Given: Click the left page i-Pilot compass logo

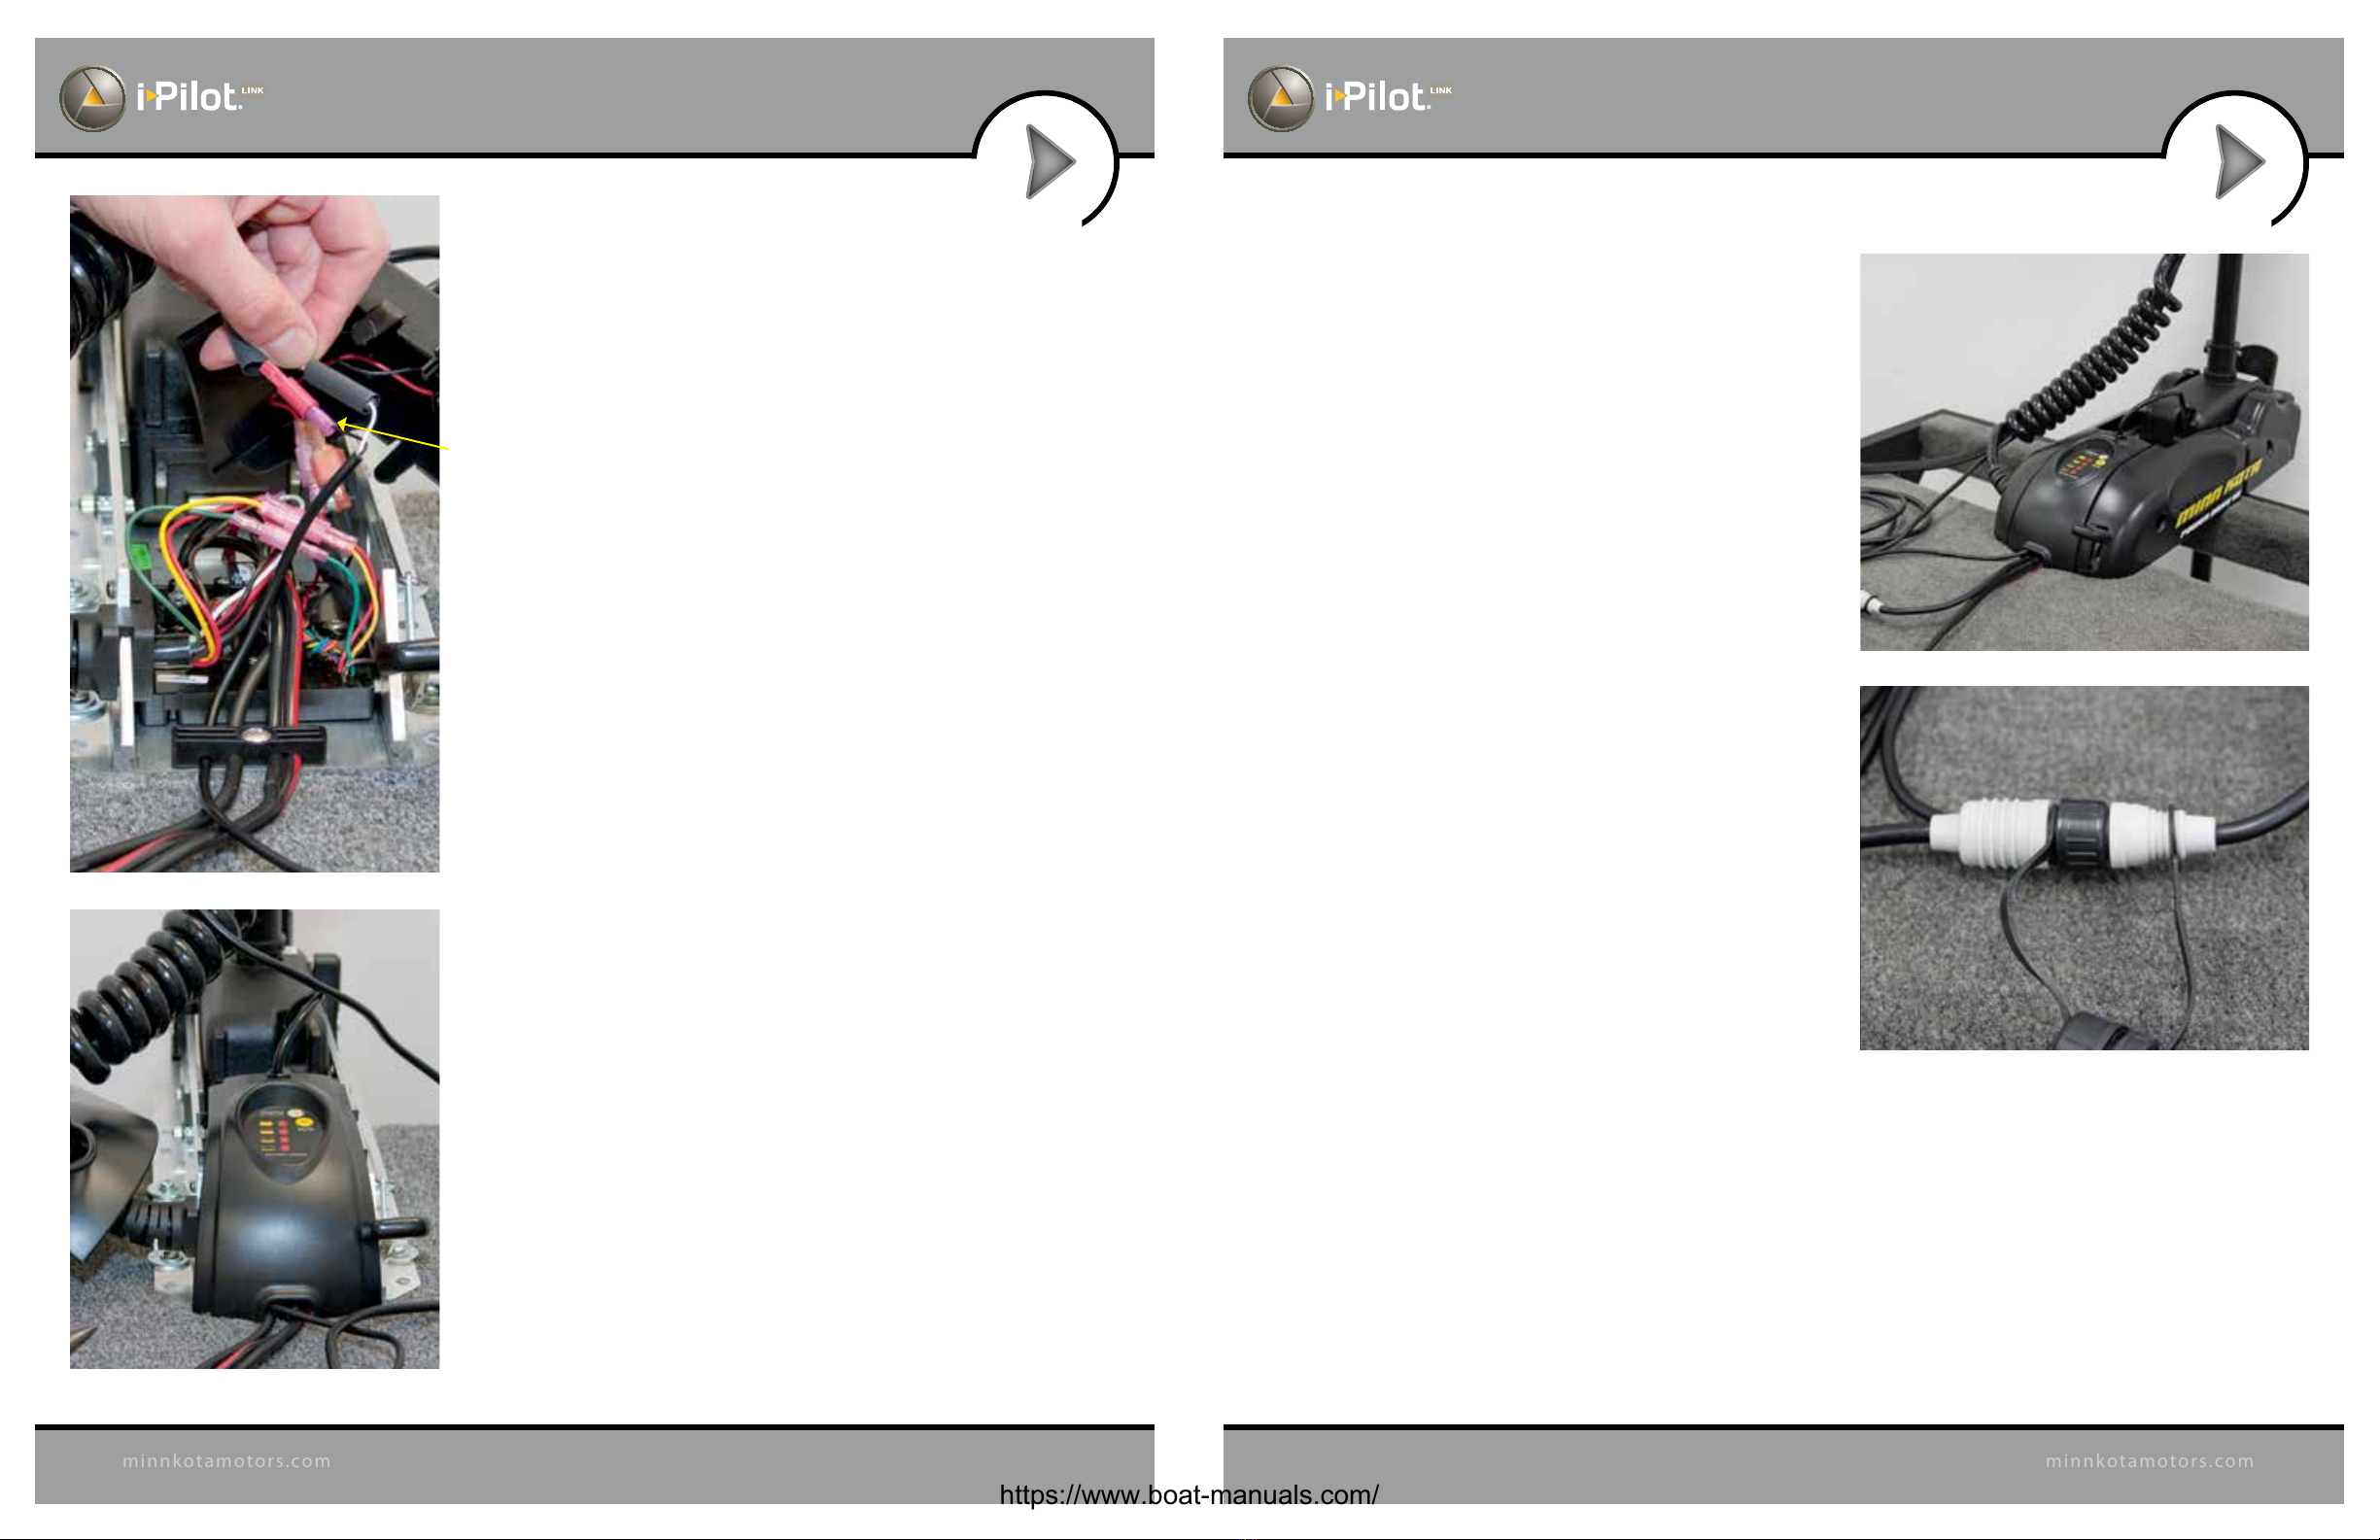Looking at the screenshot, I should click(92, 98).
